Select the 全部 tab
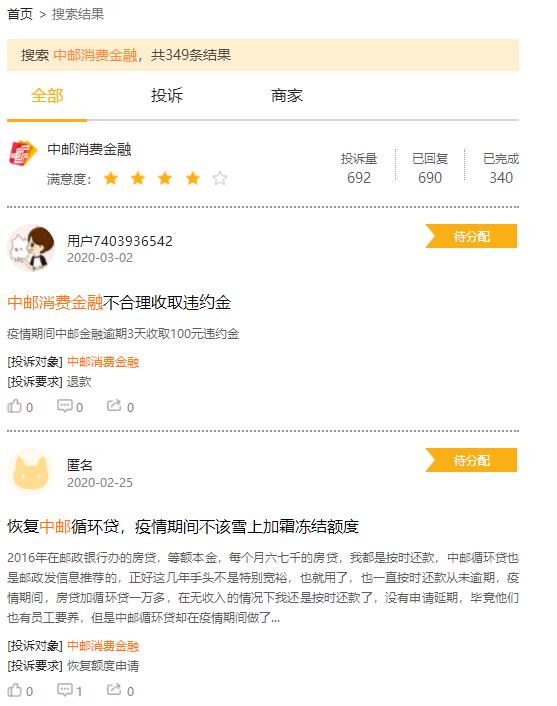The height and width of the screenshot is (706, 557). tap(47, 95)
